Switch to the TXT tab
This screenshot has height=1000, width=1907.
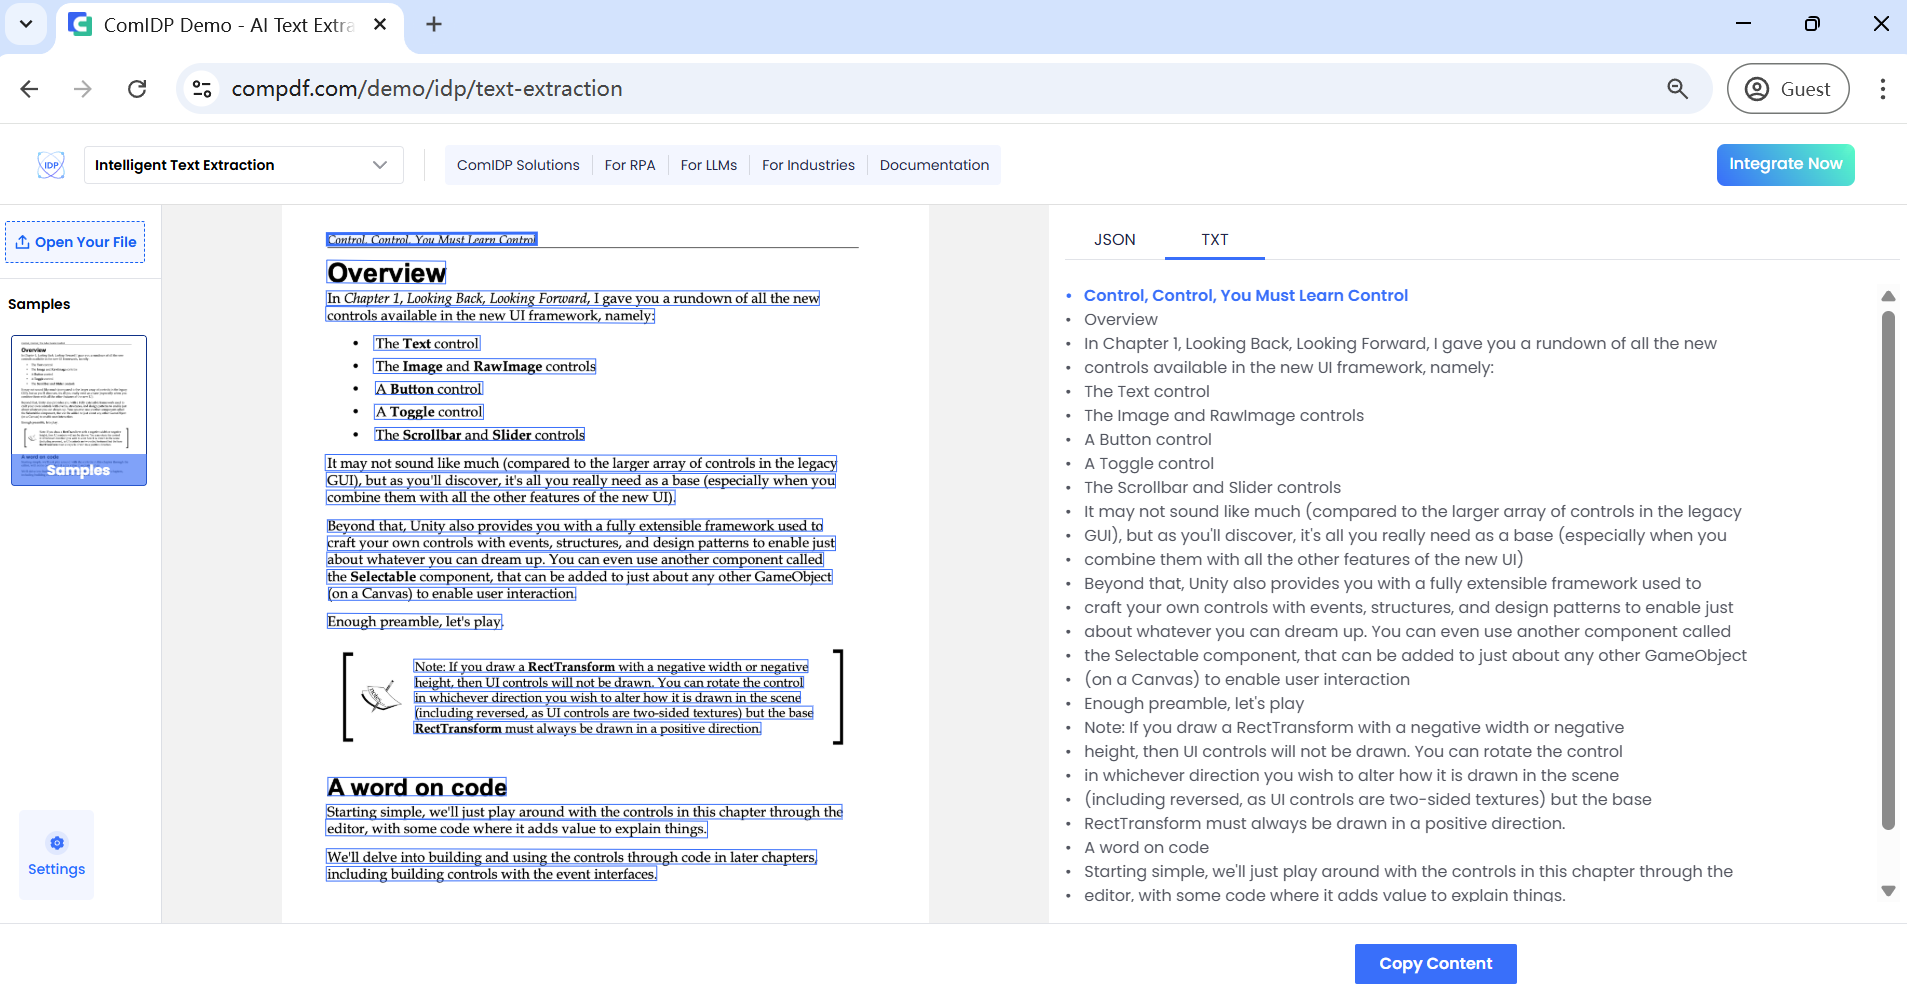(1215, 240)
